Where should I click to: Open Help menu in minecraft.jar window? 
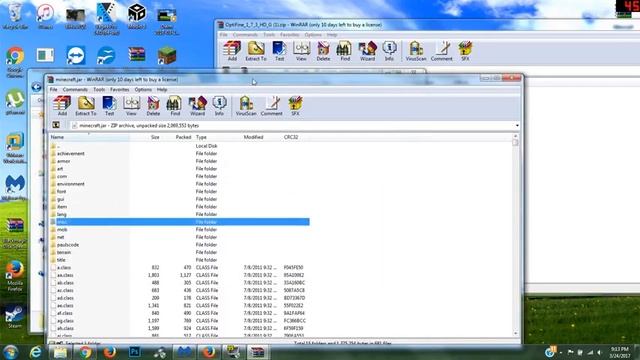[x=162, y=89]
